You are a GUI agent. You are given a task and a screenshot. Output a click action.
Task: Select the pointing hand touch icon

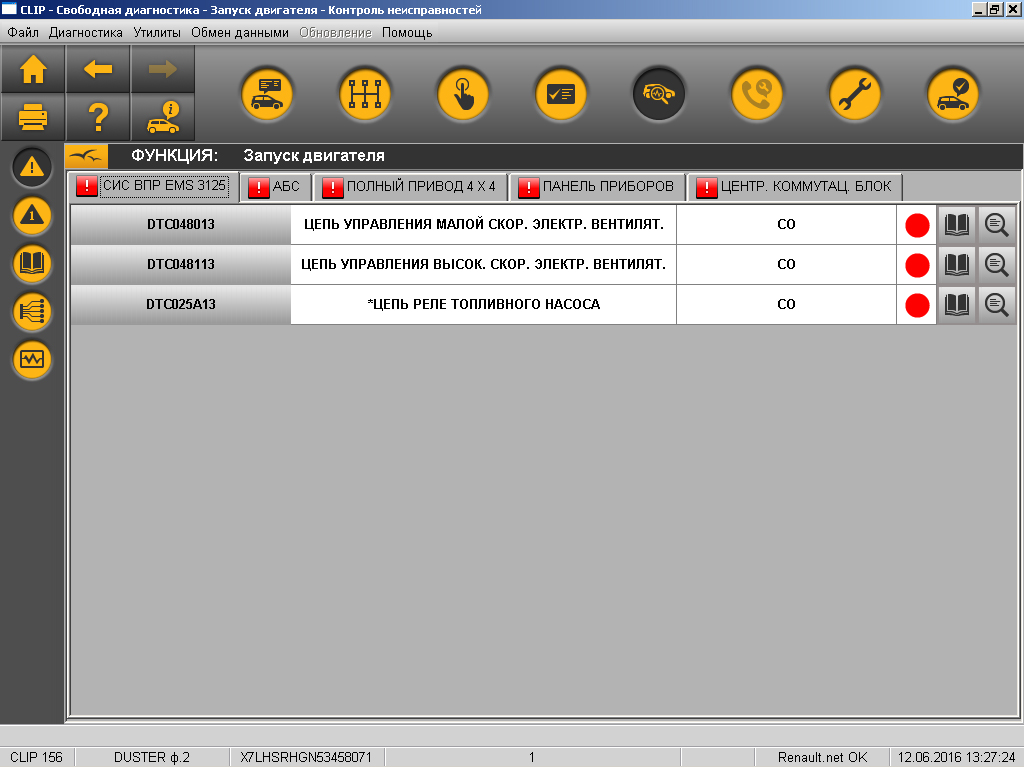pos(463,94)
